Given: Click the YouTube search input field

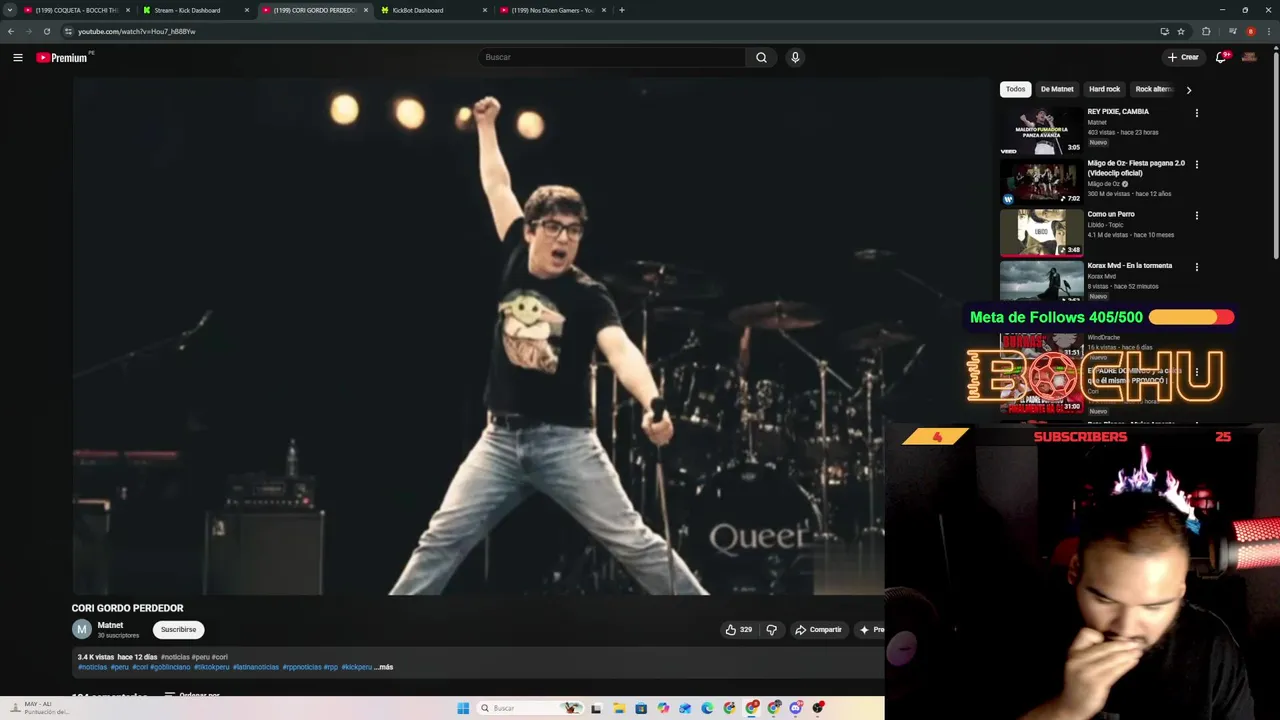Looking at the screenshot, I should [611, 57].
